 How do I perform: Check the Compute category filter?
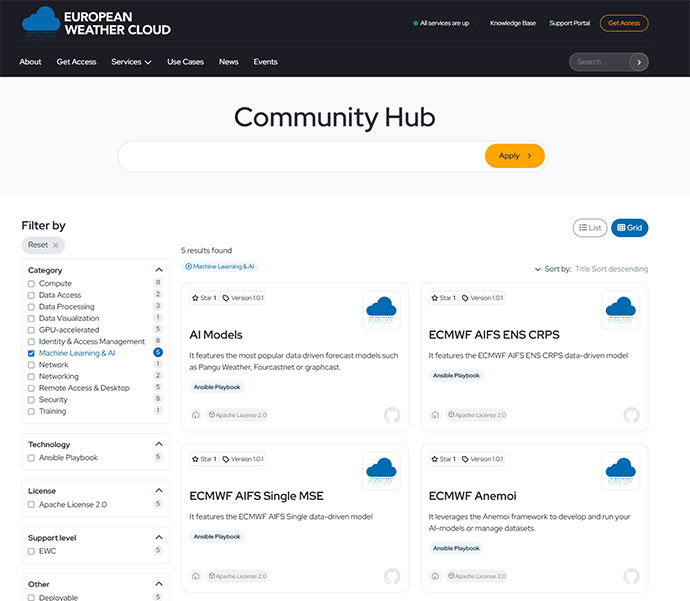31,284
